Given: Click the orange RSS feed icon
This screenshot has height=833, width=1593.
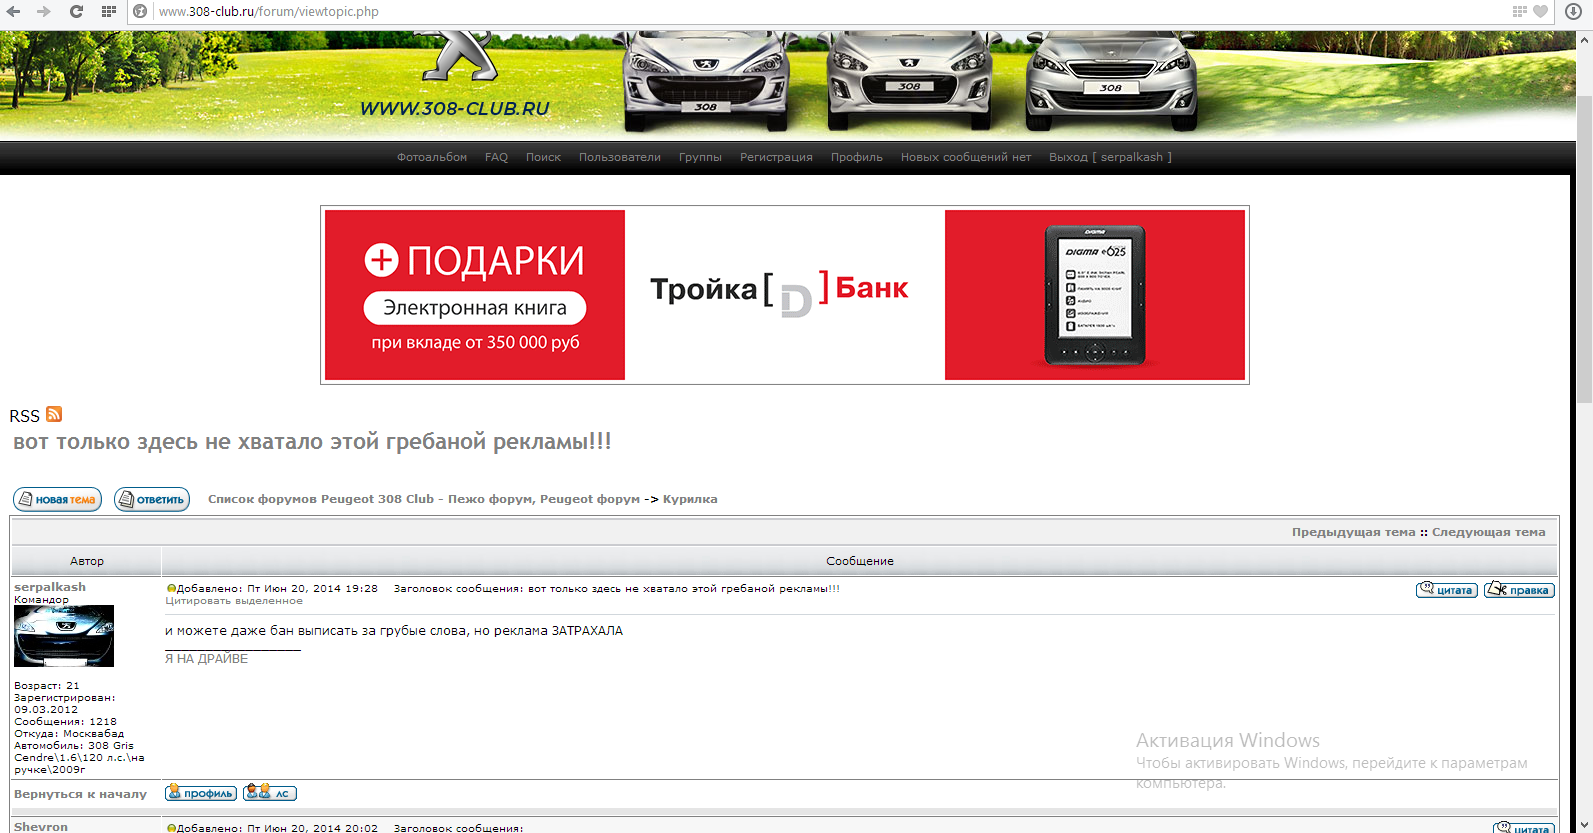Looking at the screenshot, I should pyautogui.click(x=54, y=414).
